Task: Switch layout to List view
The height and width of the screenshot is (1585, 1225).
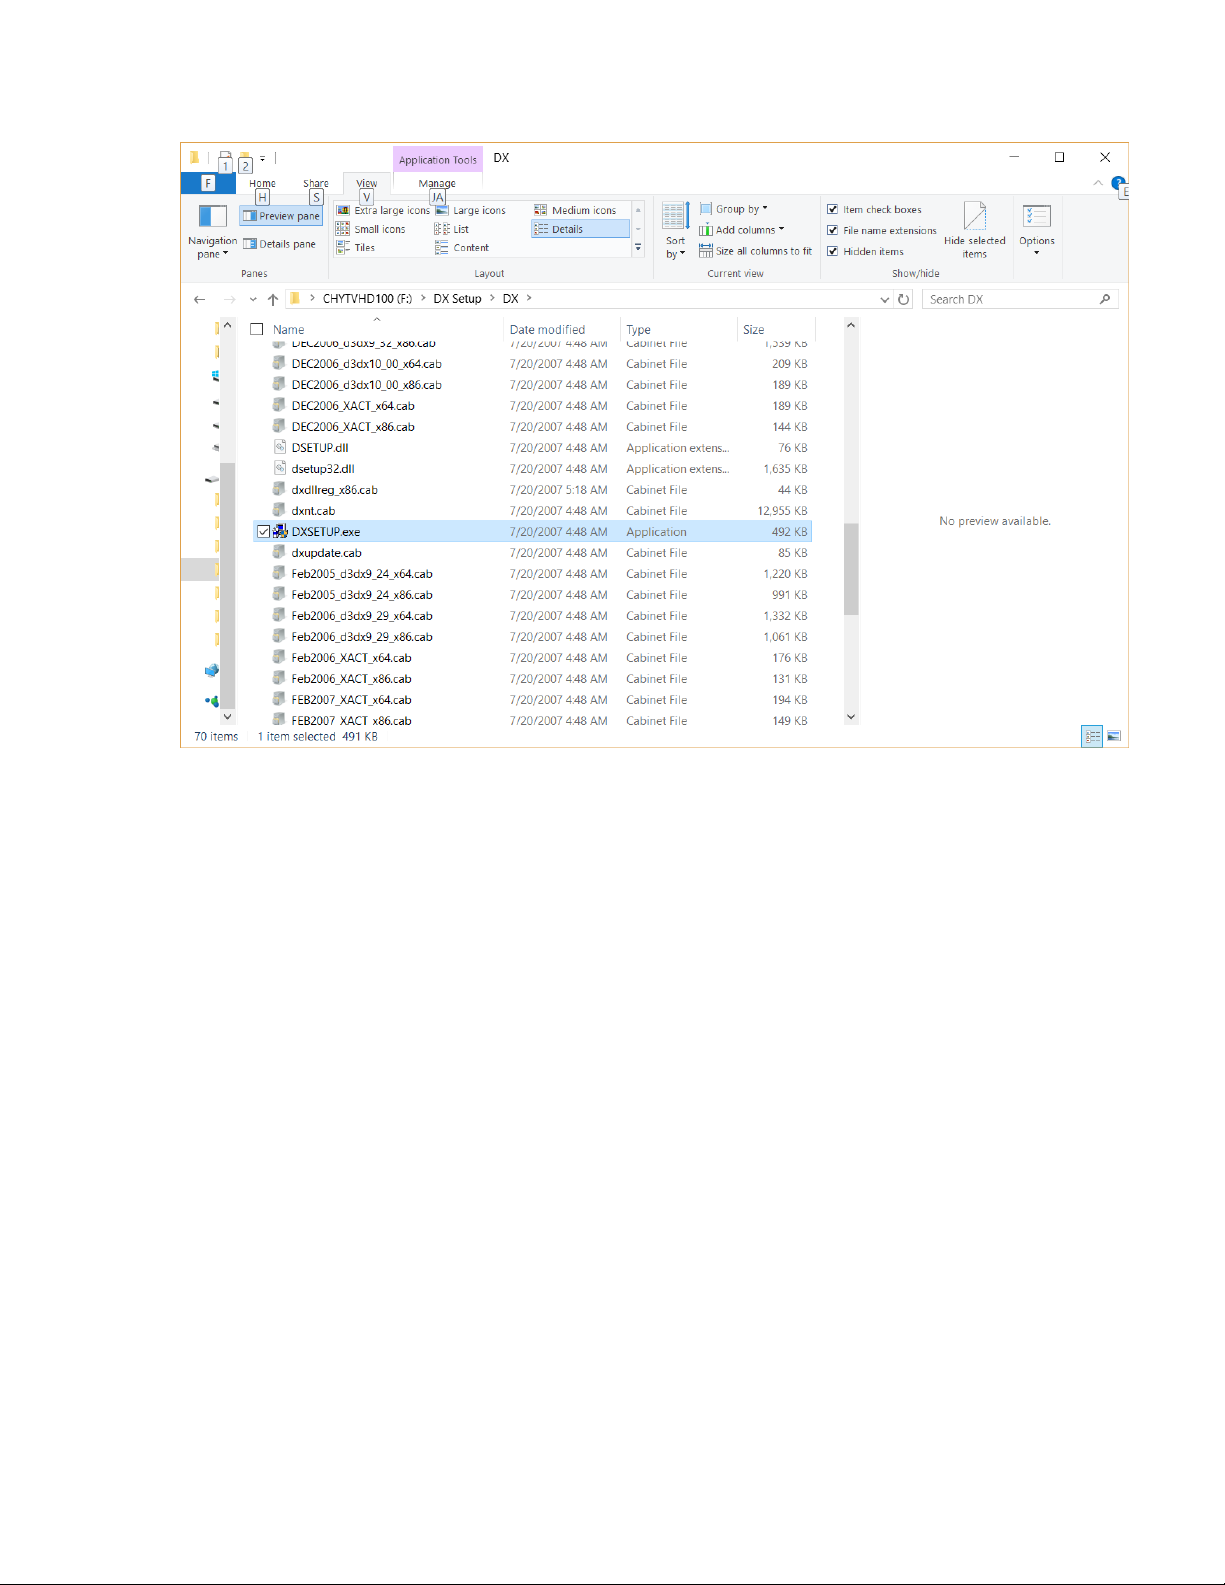Action: coord(452,229)
